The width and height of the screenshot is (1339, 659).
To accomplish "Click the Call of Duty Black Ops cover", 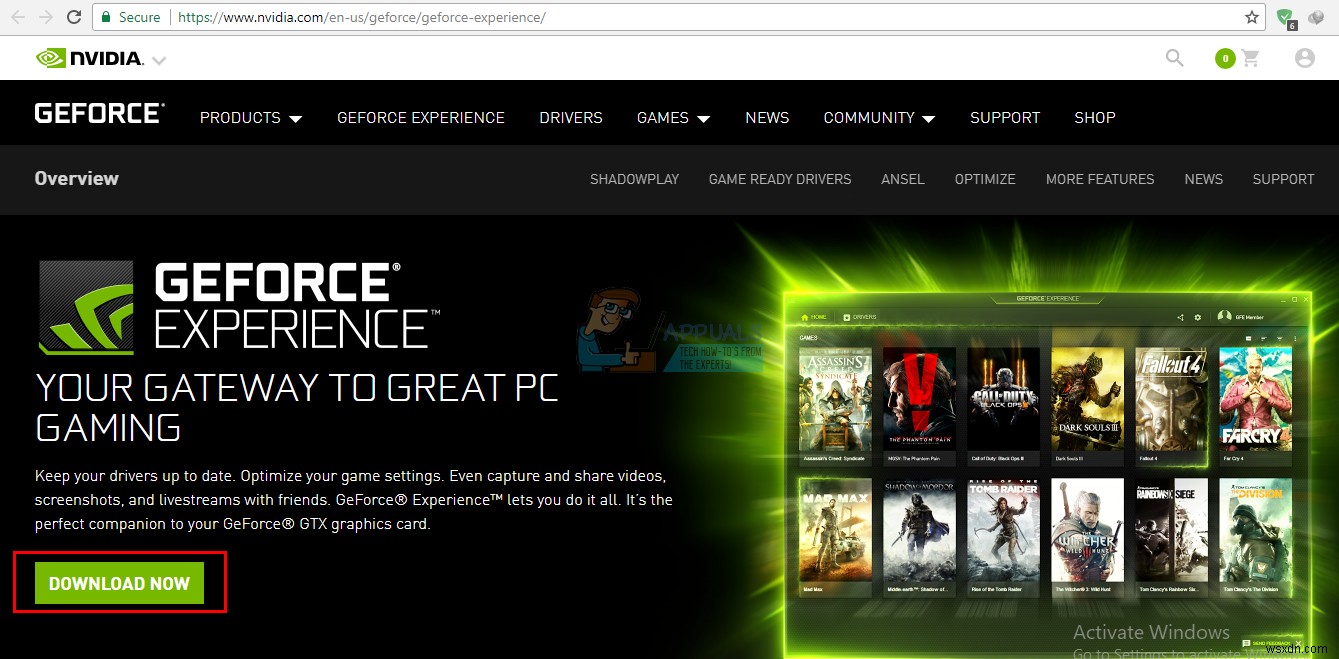I will click(x=1004, y=400).
